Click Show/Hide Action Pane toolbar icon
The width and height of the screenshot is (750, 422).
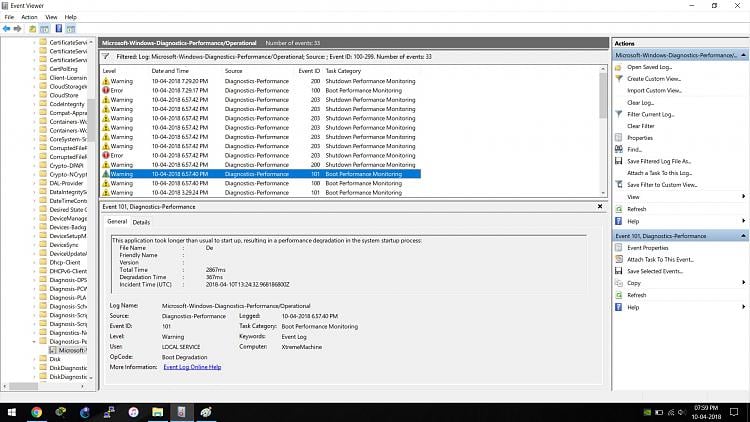click(x=71, y=29)
